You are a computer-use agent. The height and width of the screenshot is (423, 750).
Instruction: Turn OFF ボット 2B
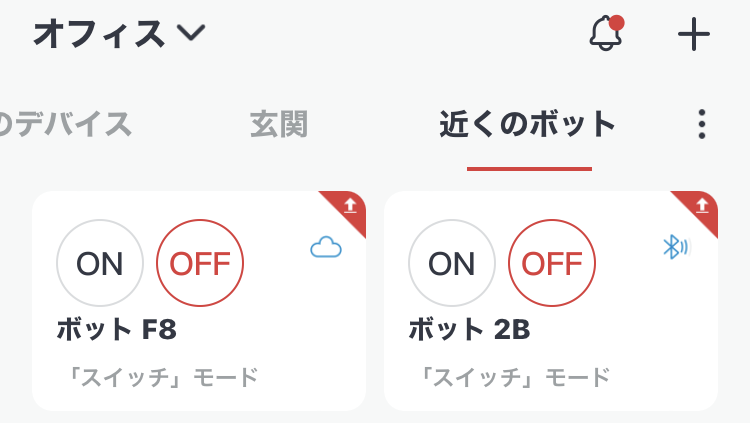point(552,263)
